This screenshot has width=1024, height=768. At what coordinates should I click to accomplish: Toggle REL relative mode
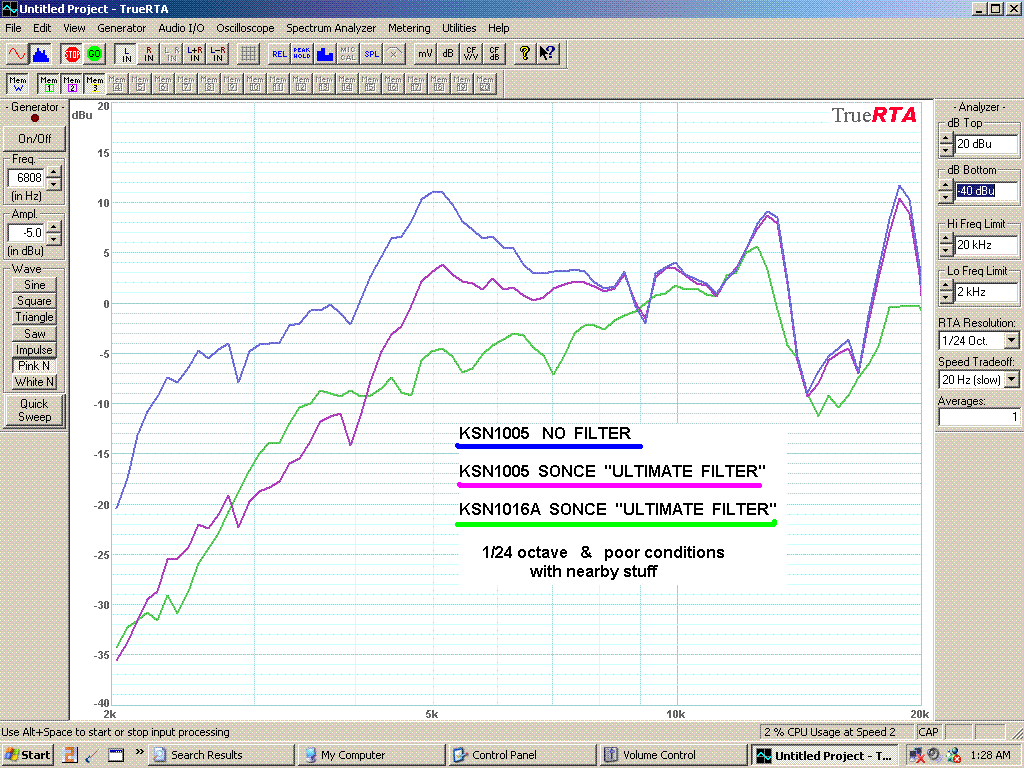click(279, 54)
